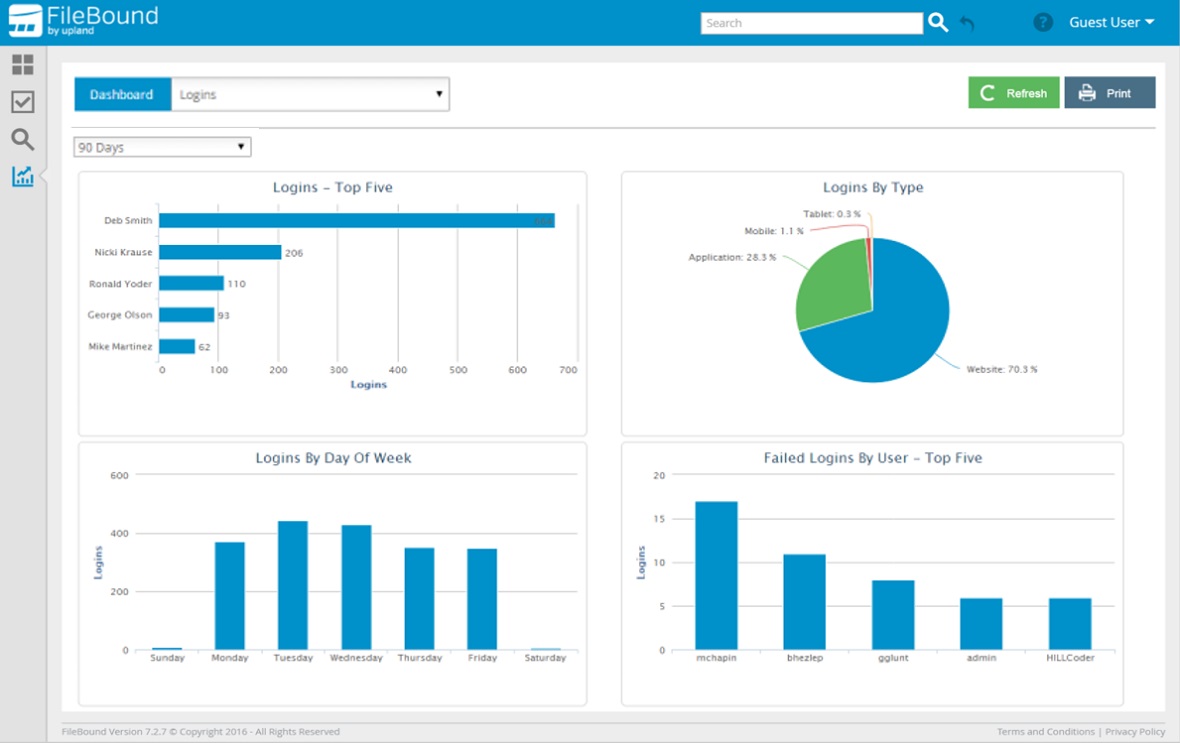This screenshot has width=1180, height=743.
Task: Click the back arrow icon in header
Action: (x=967, y=23)
